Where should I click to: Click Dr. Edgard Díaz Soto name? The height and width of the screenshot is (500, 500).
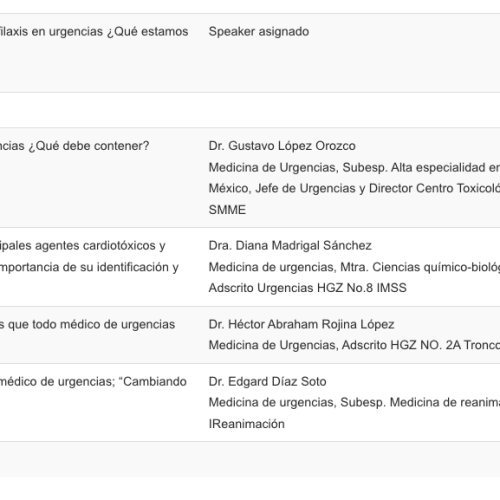pyautogui.click(x=267, y=382)
